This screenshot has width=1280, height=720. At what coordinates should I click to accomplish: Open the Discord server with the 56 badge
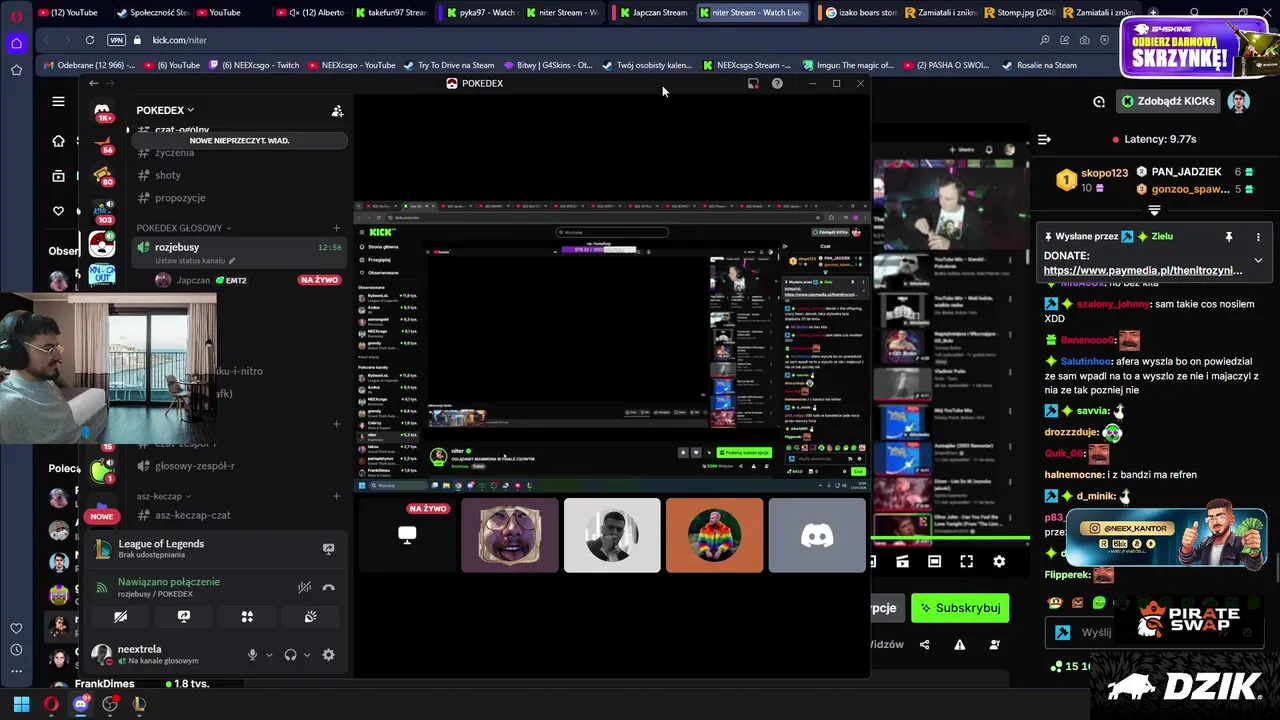point(102,143)
